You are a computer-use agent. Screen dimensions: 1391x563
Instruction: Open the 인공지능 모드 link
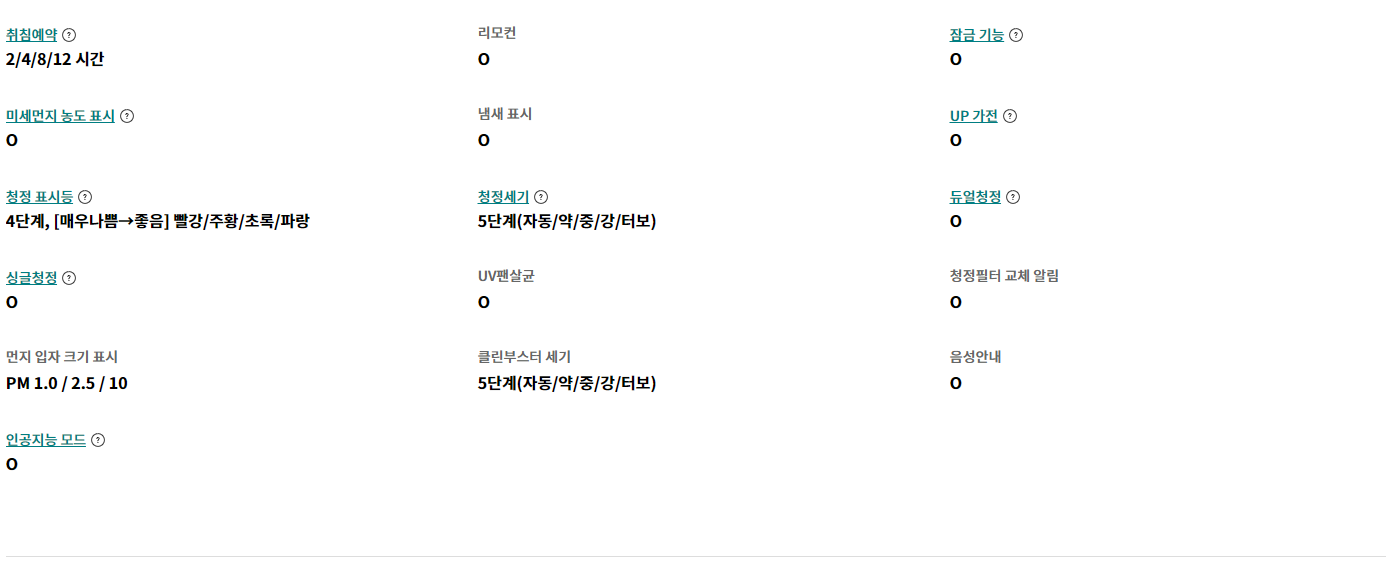point(45,440)
